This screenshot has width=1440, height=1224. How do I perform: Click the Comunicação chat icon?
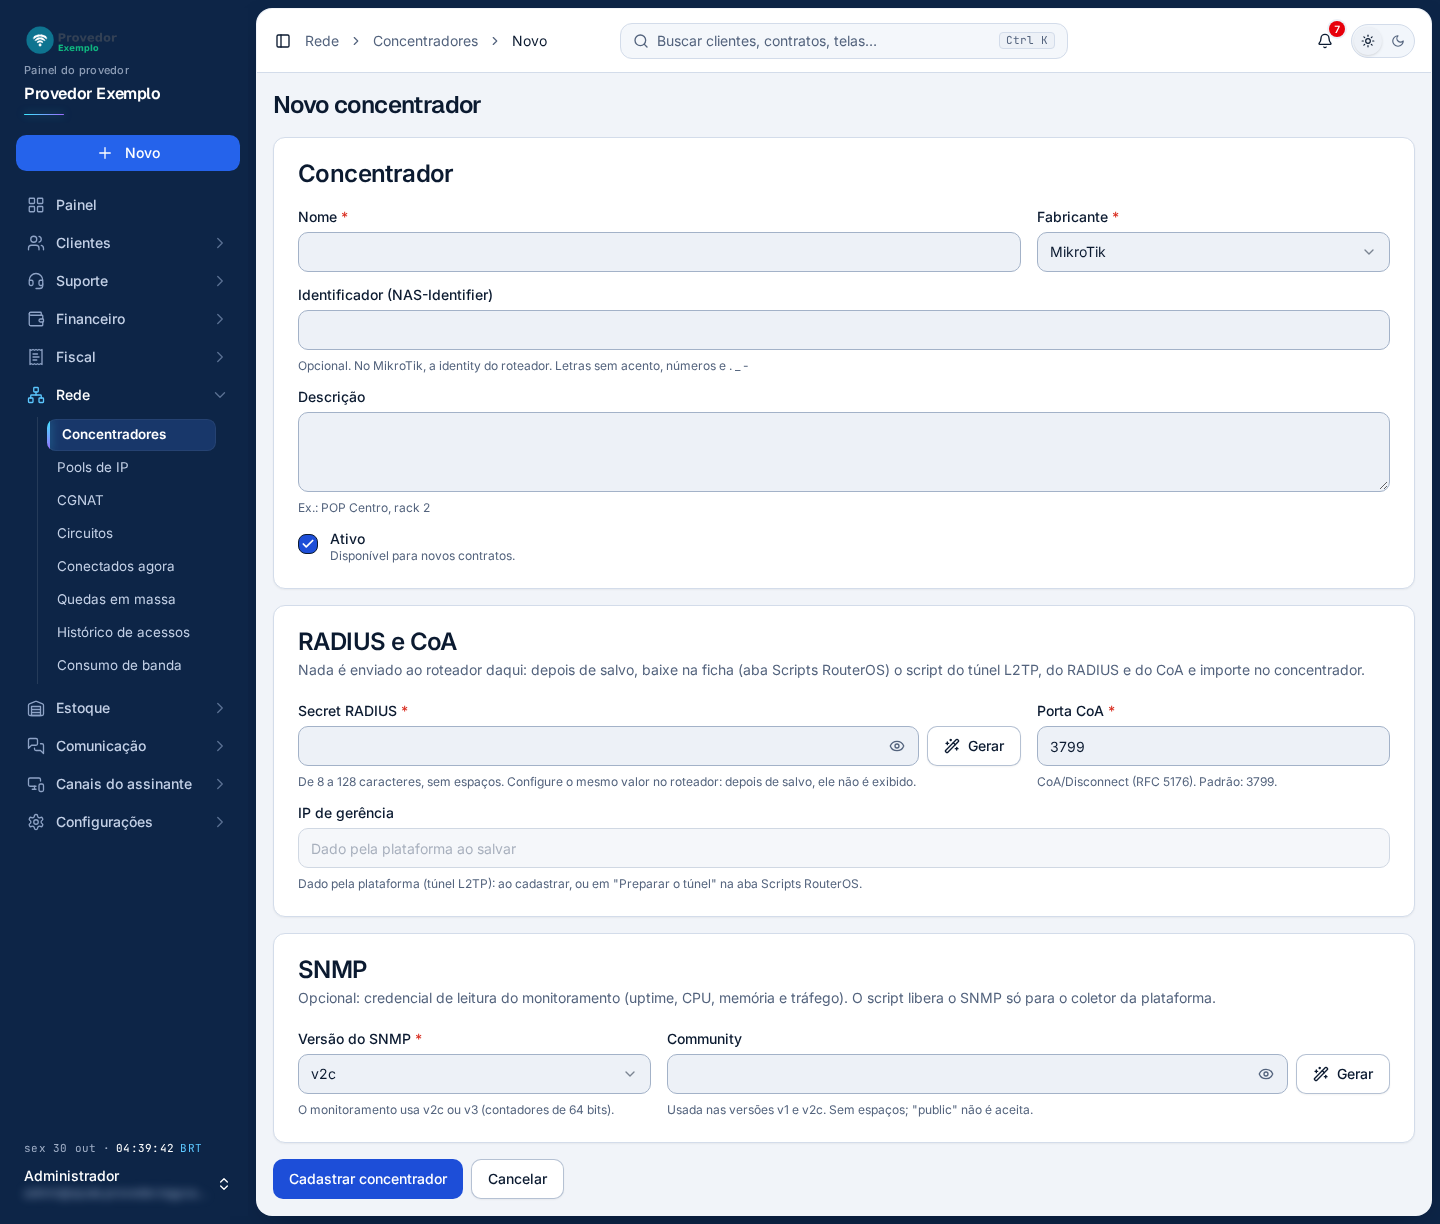pos(36,746)
